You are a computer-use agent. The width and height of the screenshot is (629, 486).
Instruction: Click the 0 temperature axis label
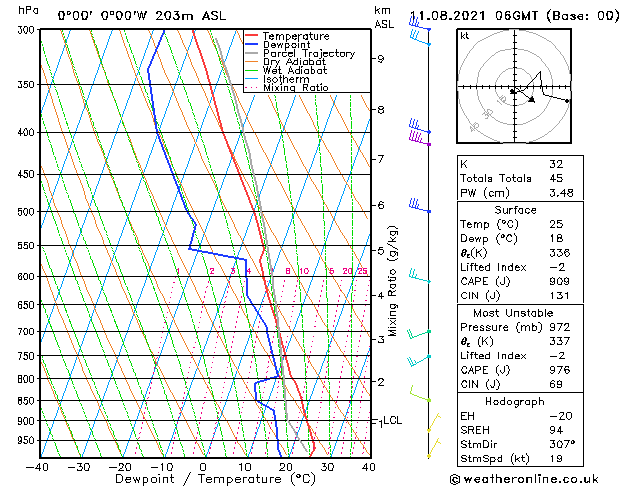203,467
